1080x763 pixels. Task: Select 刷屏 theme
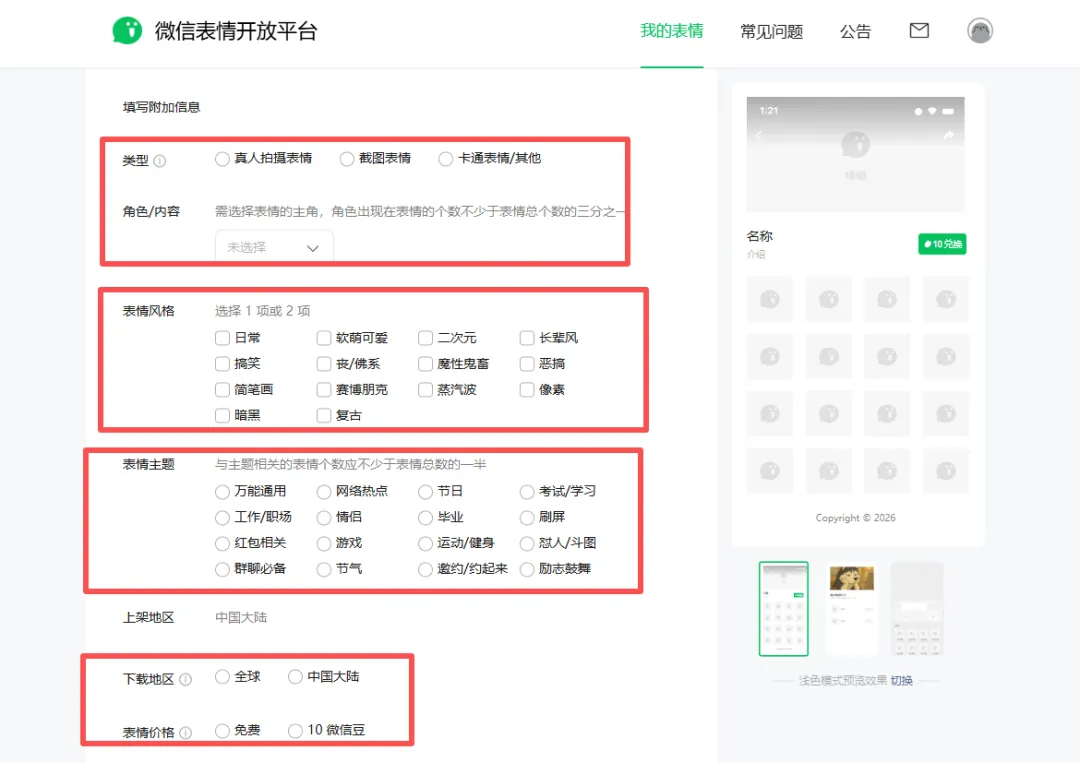click(527, 517)
